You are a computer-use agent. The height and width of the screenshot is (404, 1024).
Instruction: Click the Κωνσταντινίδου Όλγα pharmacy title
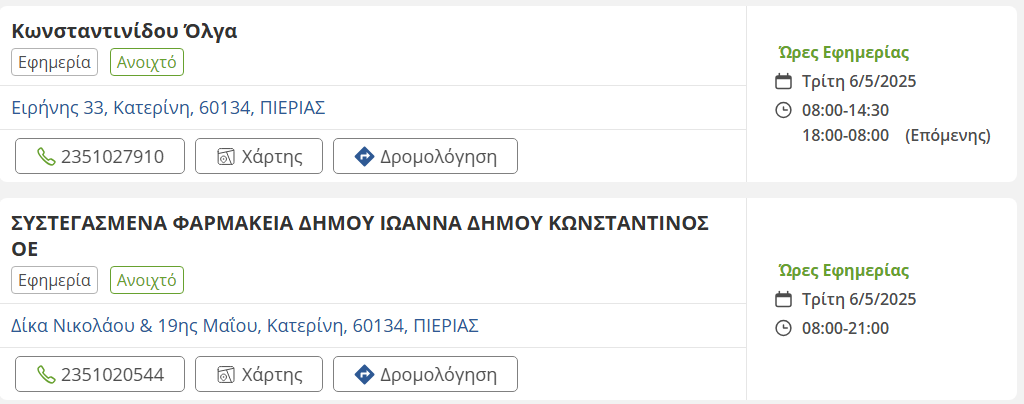point(124,31)
